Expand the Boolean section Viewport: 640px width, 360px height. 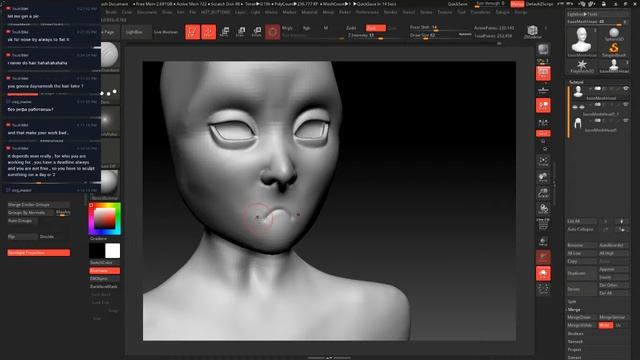coord(576,333)
